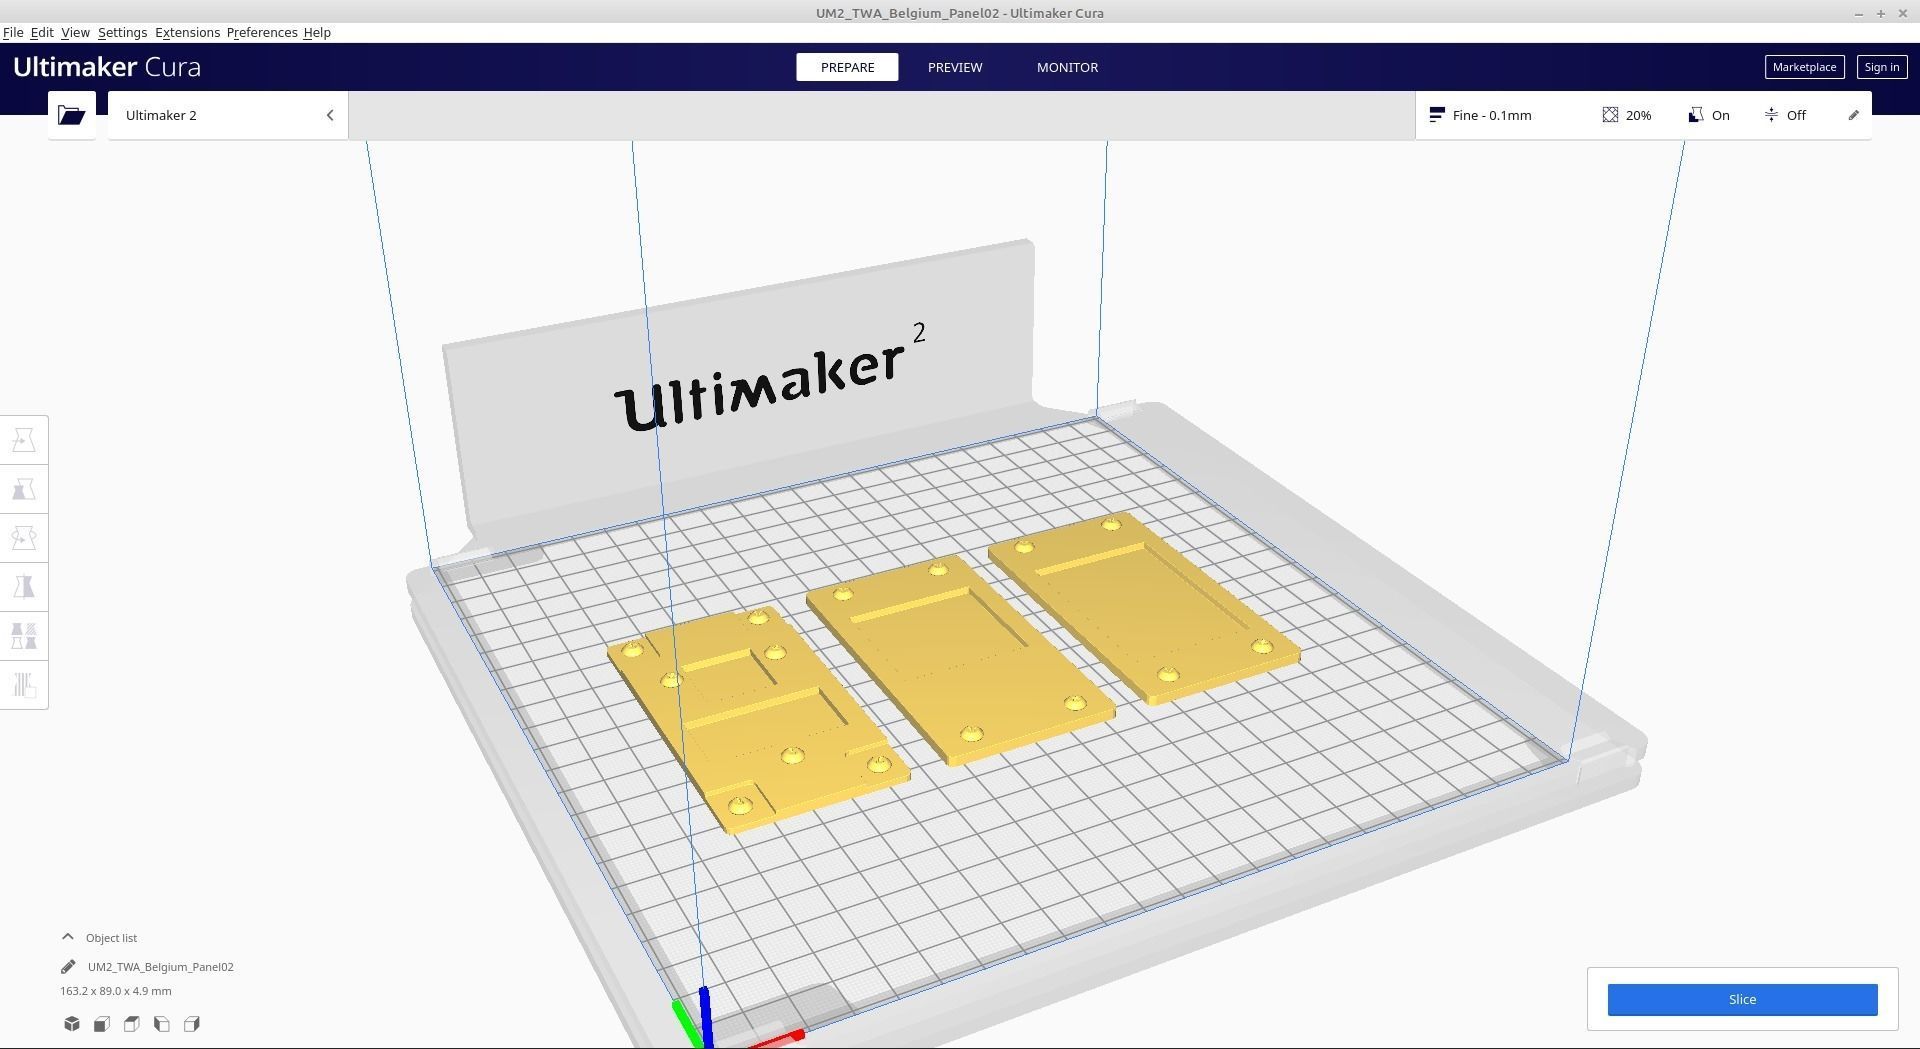
Task: Select the Per Model Settings tool
Action: point(24,636)
